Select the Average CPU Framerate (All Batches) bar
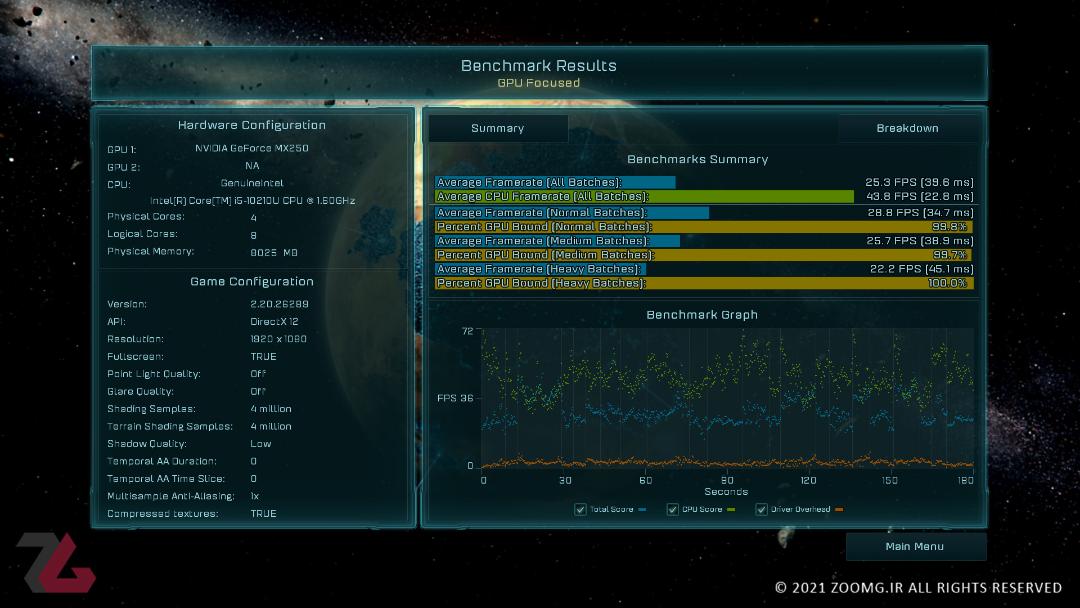The height and width of the screenshot is (608, 1080). [x=645, y=196]
